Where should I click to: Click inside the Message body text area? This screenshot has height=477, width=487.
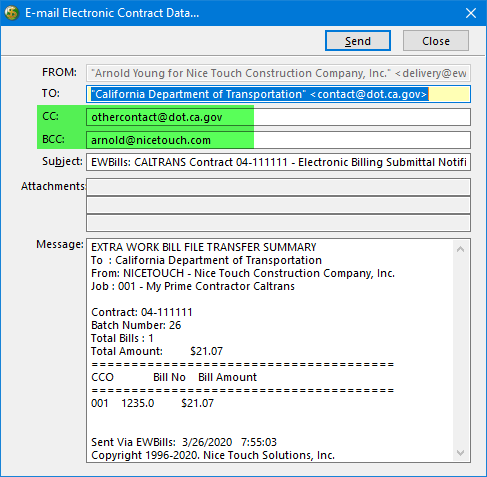270,350
